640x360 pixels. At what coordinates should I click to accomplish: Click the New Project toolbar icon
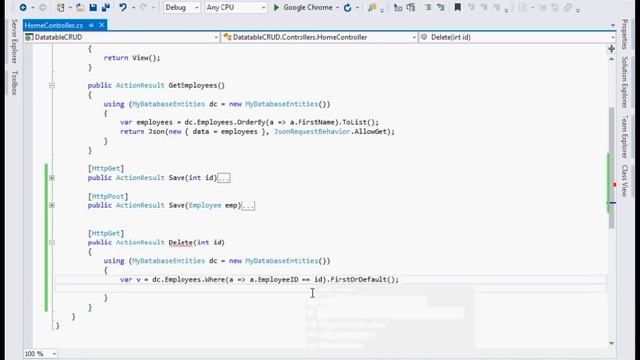(x=60, y=7)
